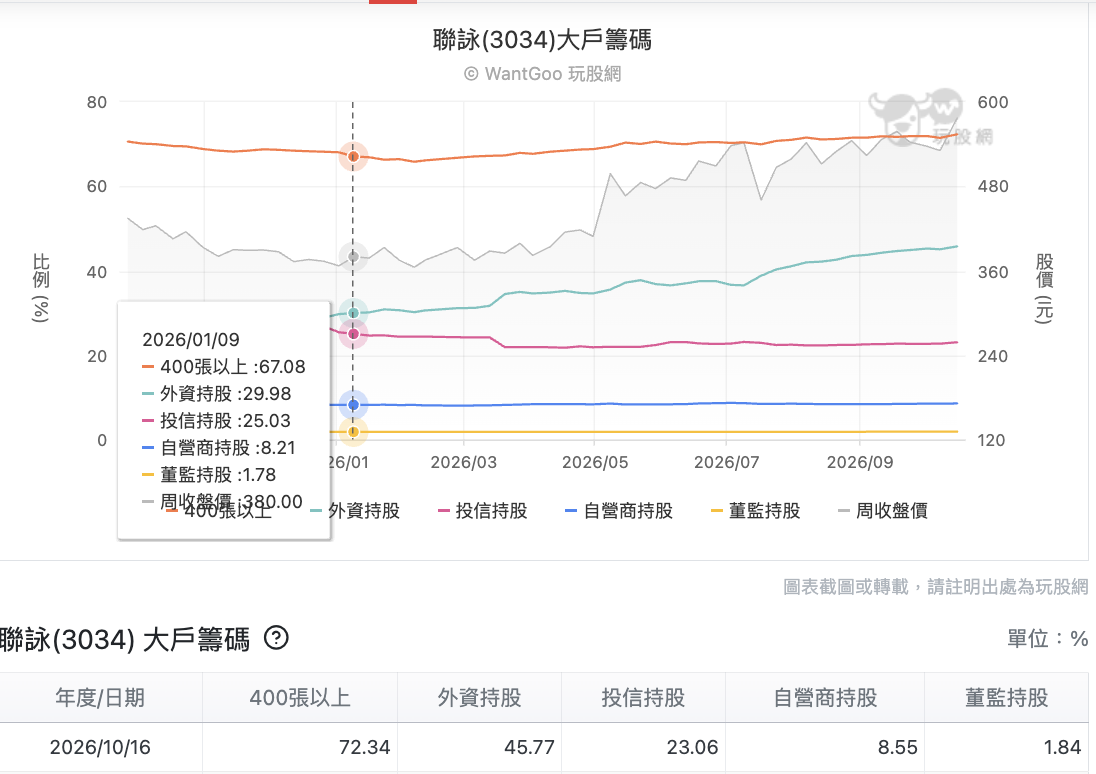Click the © WantGoo 玩股網 credit text
The height and width of the screenshot is (774, 1096).
(542, 73)
